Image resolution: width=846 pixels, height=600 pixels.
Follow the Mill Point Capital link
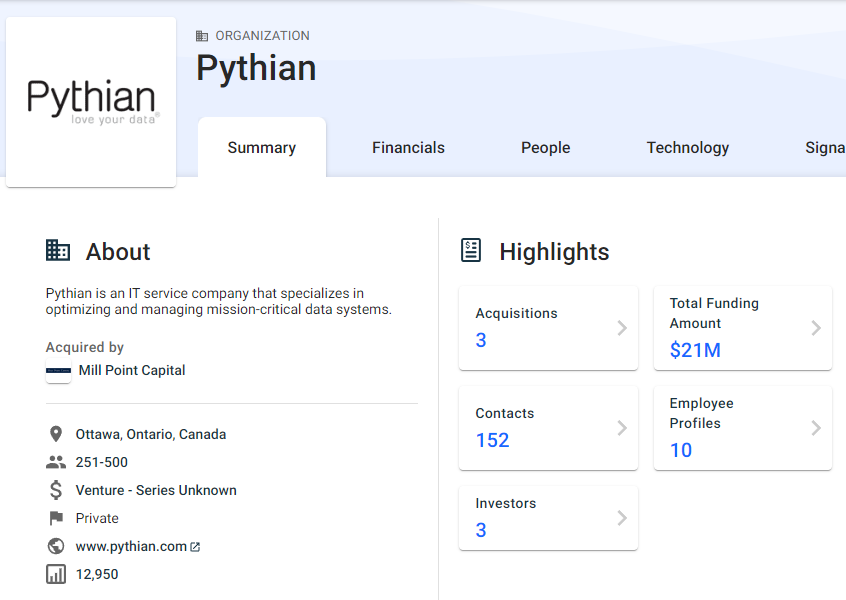tap(132, 370)
